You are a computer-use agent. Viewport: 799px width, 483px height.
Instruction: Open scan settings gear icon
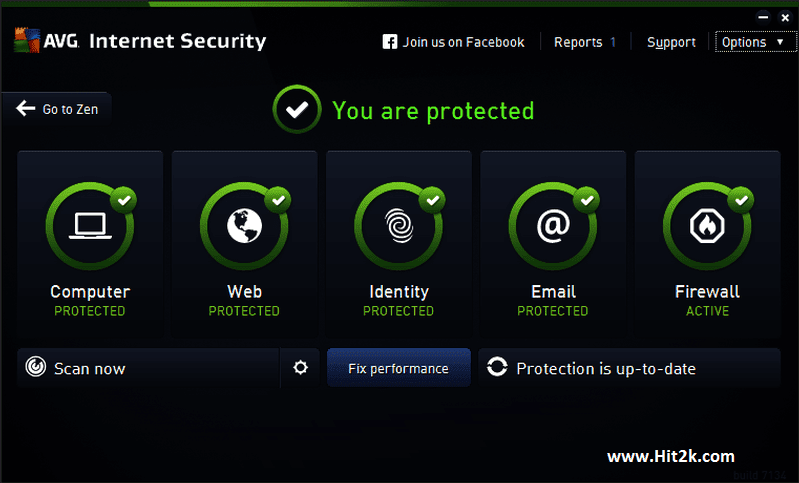tap(300, 368)
